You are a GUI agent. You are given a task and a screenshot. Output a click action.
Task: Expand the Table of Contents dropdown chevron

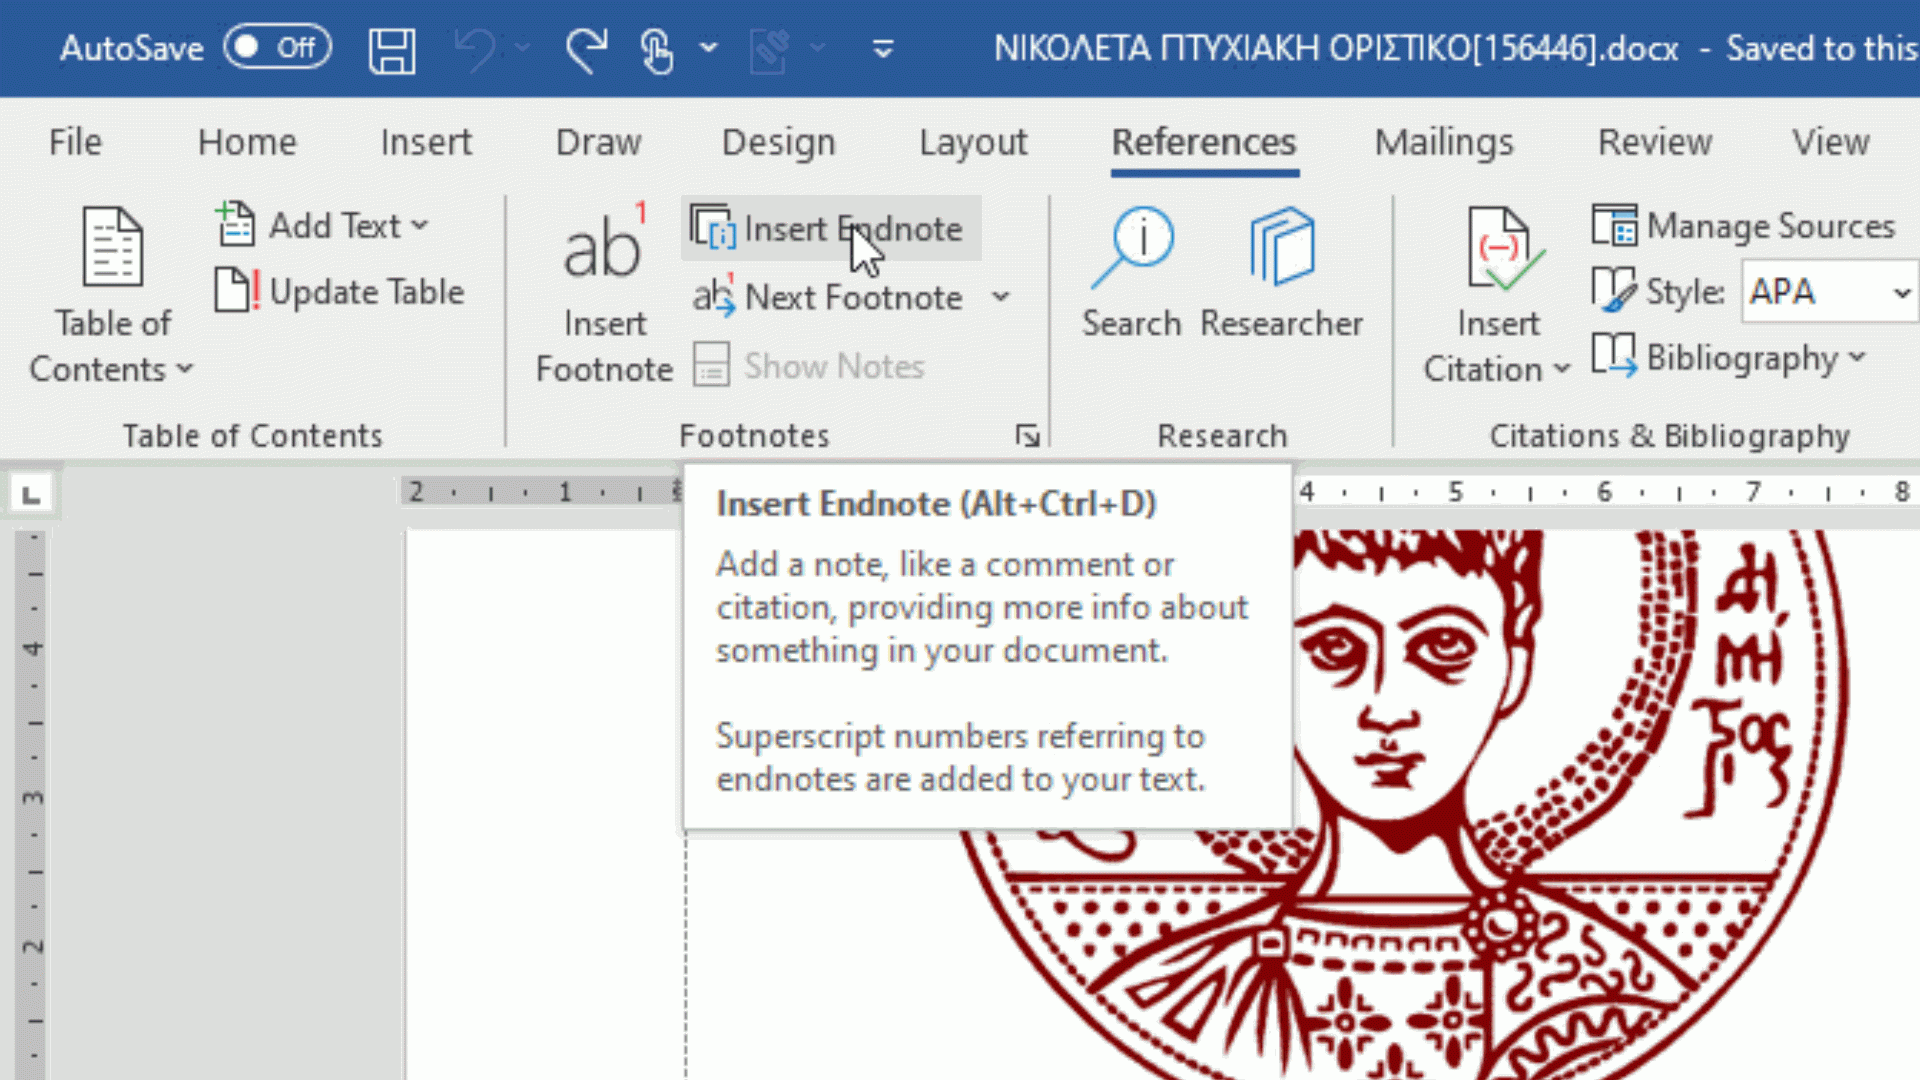tap(185, 369)
